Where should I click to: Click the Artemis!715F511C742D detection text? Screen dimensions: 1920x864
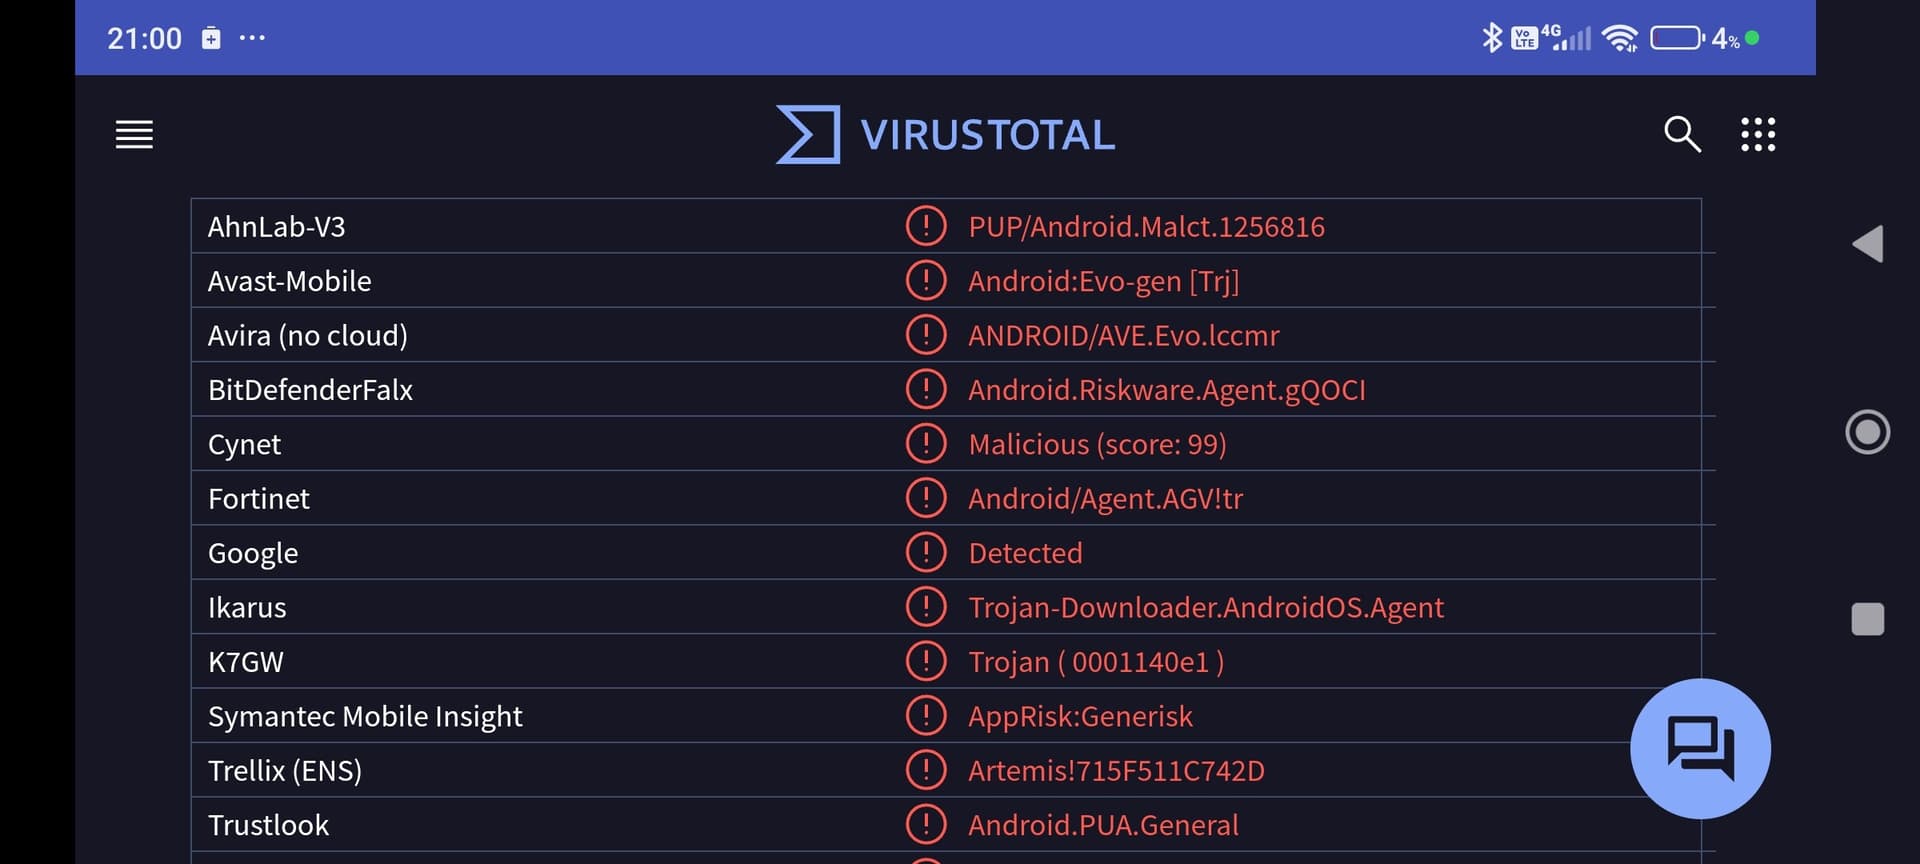pyautogui.click(x=1116, y=771)
